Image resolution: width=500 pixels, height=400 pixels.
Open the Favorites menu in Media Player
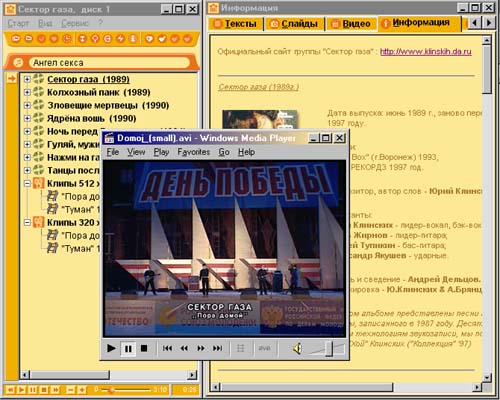click(x=194, y=152)
